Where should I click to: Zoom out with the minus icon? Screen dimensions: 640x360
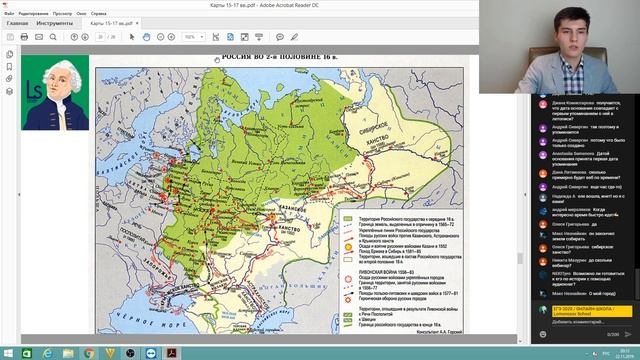click(x=160, y=37)
